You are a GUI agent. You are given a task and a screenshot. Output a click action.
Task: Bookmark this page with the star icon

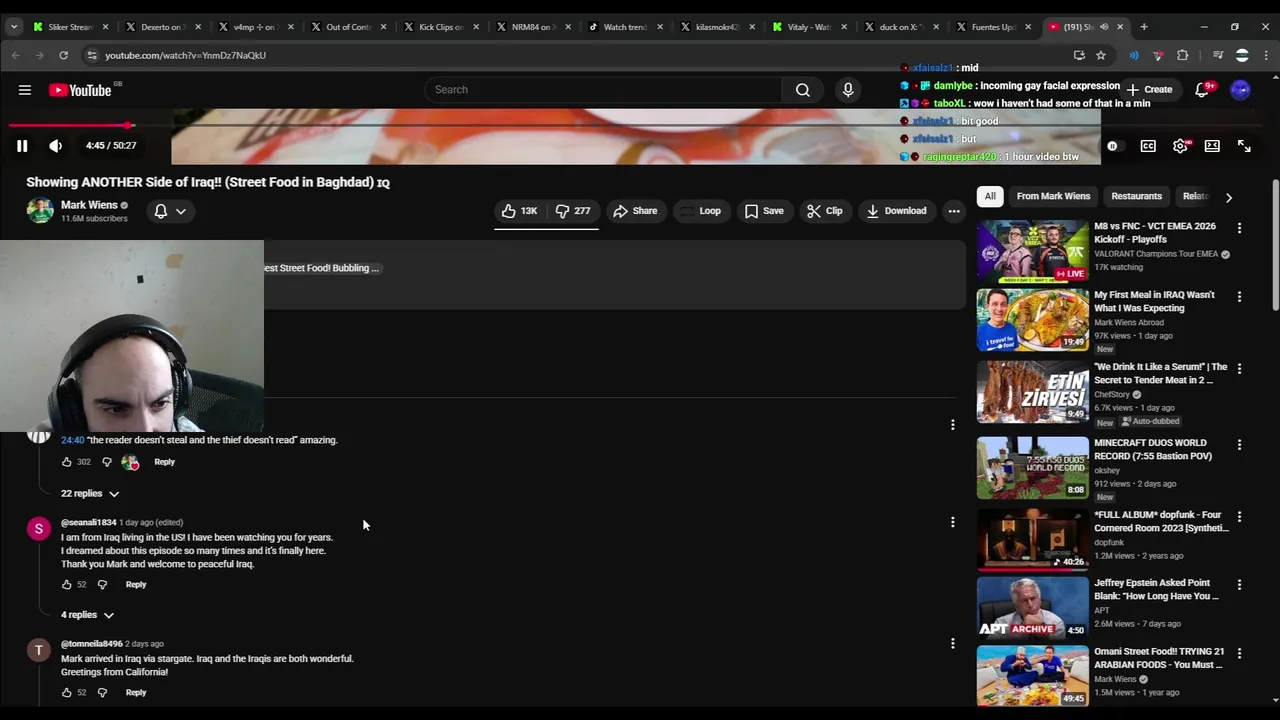point(1101,55)
